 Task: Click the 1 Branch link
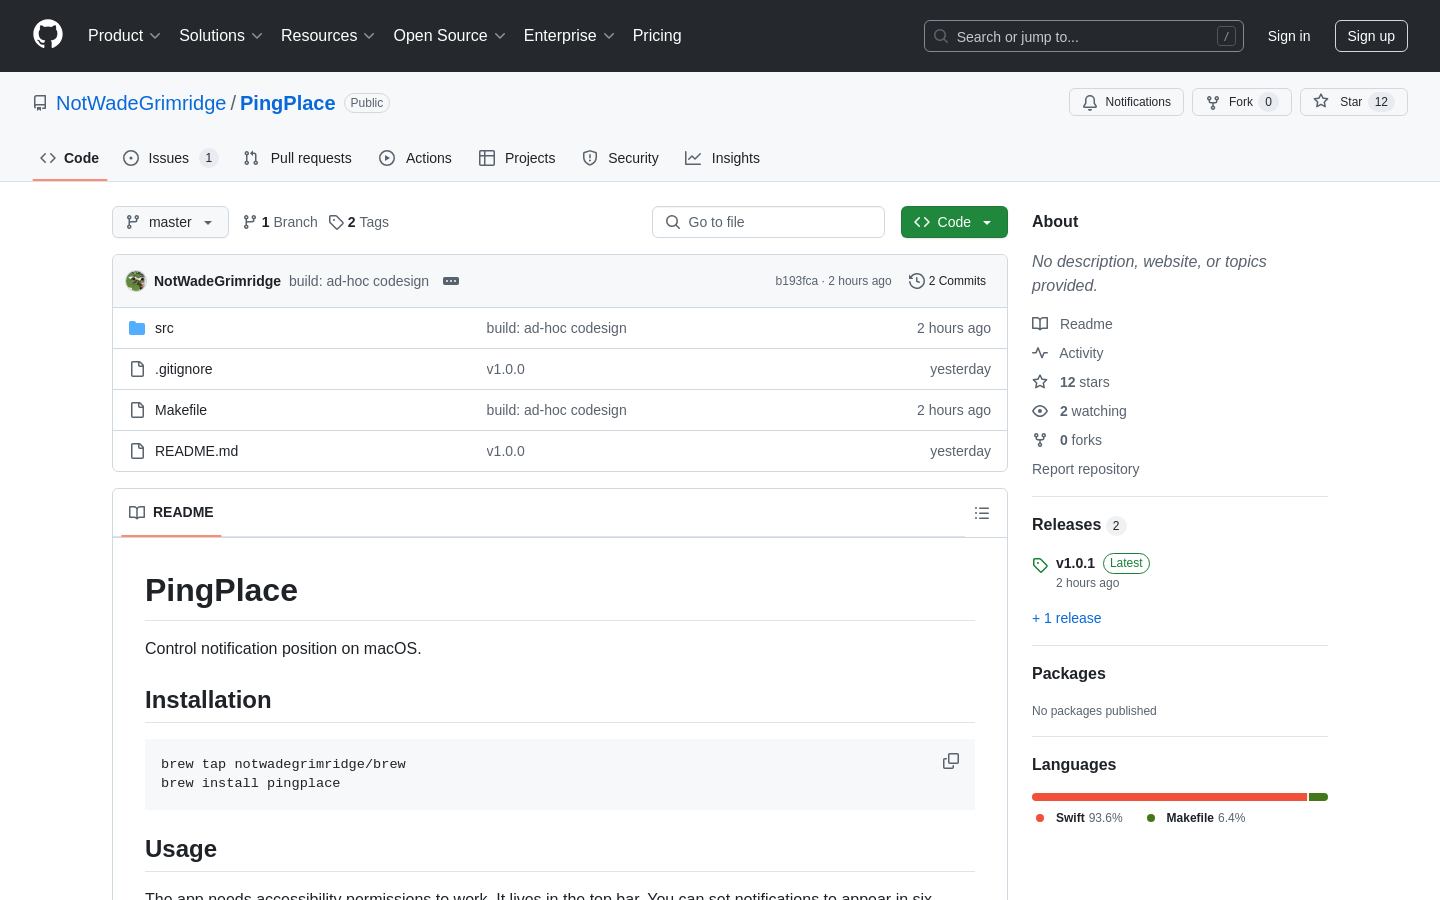point(280,222)
